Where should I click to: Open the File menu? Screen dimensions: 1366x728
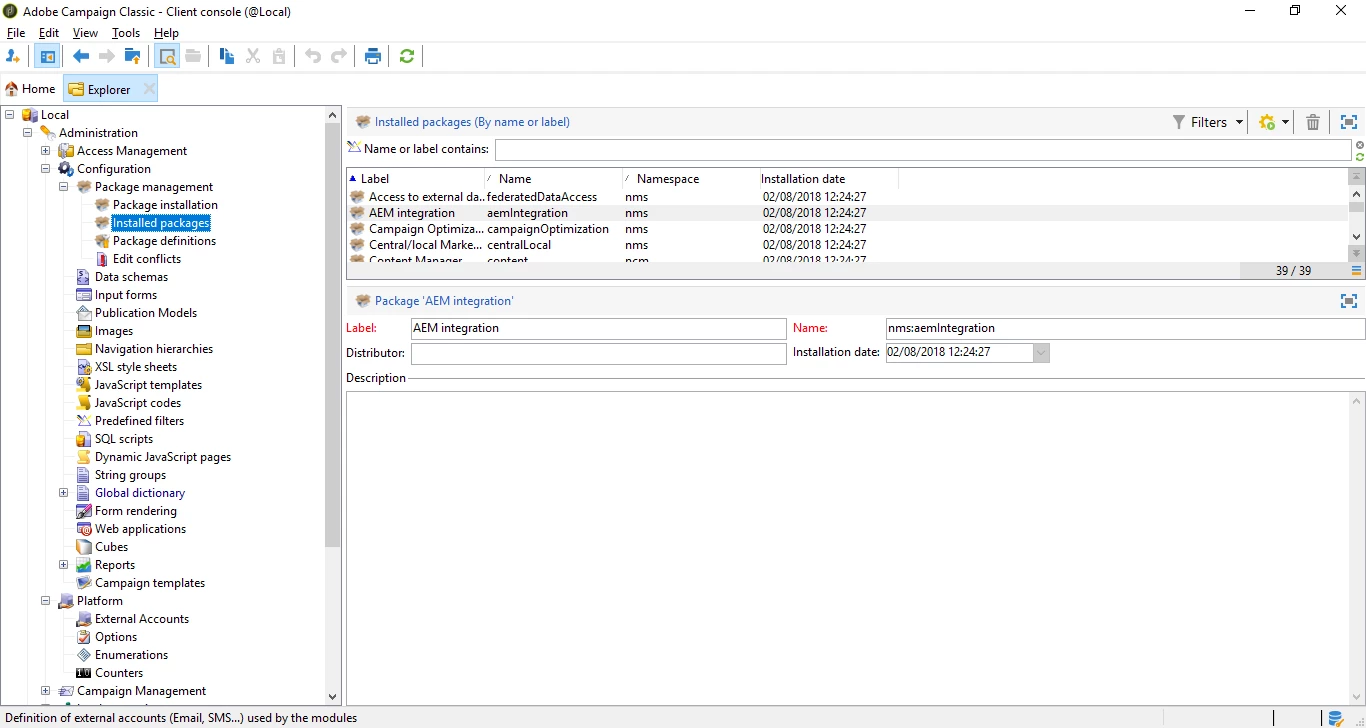pyautogui.click(x=16, y=33)
